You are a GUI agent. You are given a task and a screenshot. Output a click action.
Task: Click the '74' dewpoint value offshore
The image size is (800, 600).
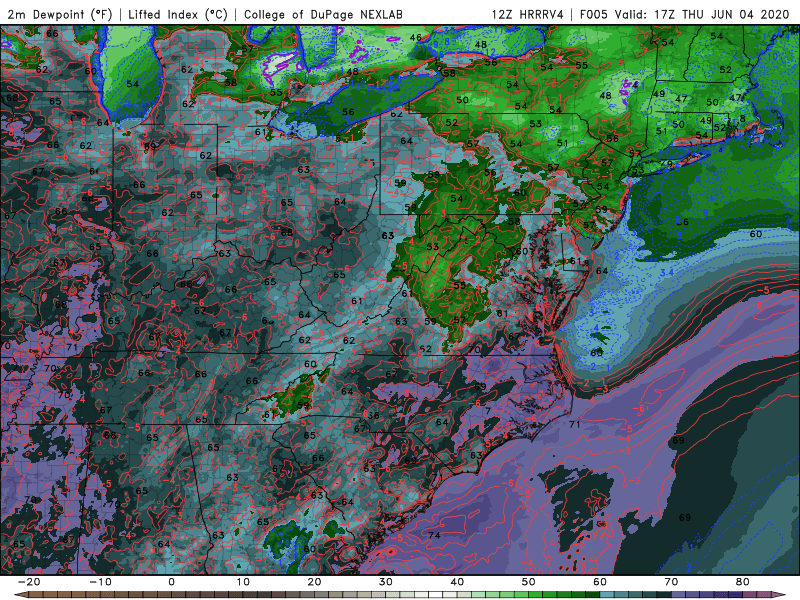[435, 535]
